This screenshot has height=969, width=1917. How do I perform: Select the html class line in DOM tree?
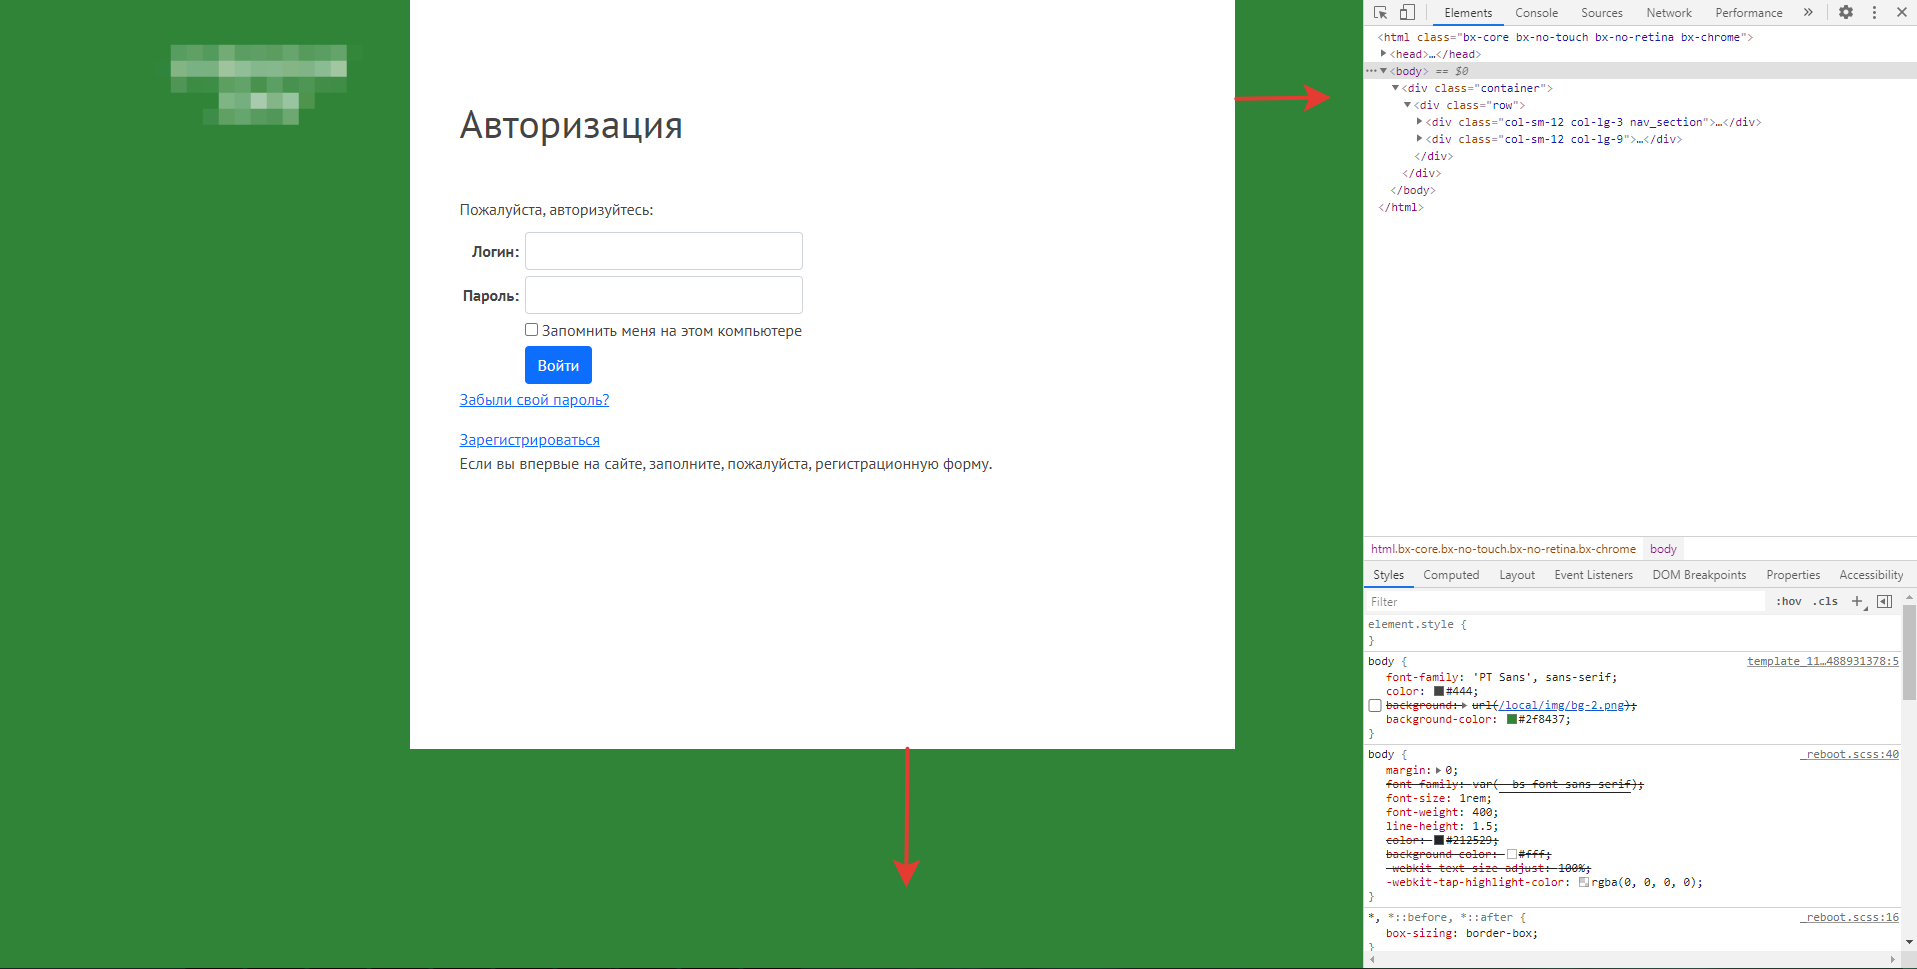click(x=1565, y=37)
